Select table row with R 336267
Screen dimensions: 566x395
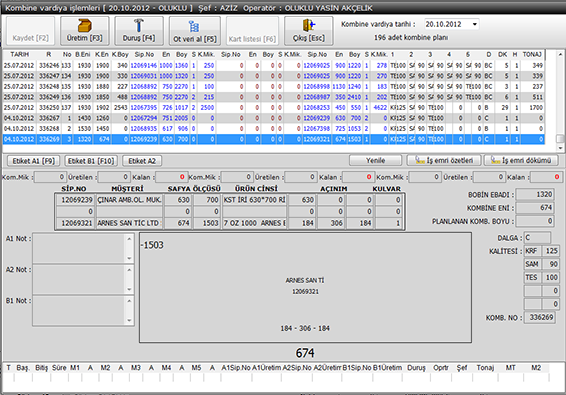point(274,118)
